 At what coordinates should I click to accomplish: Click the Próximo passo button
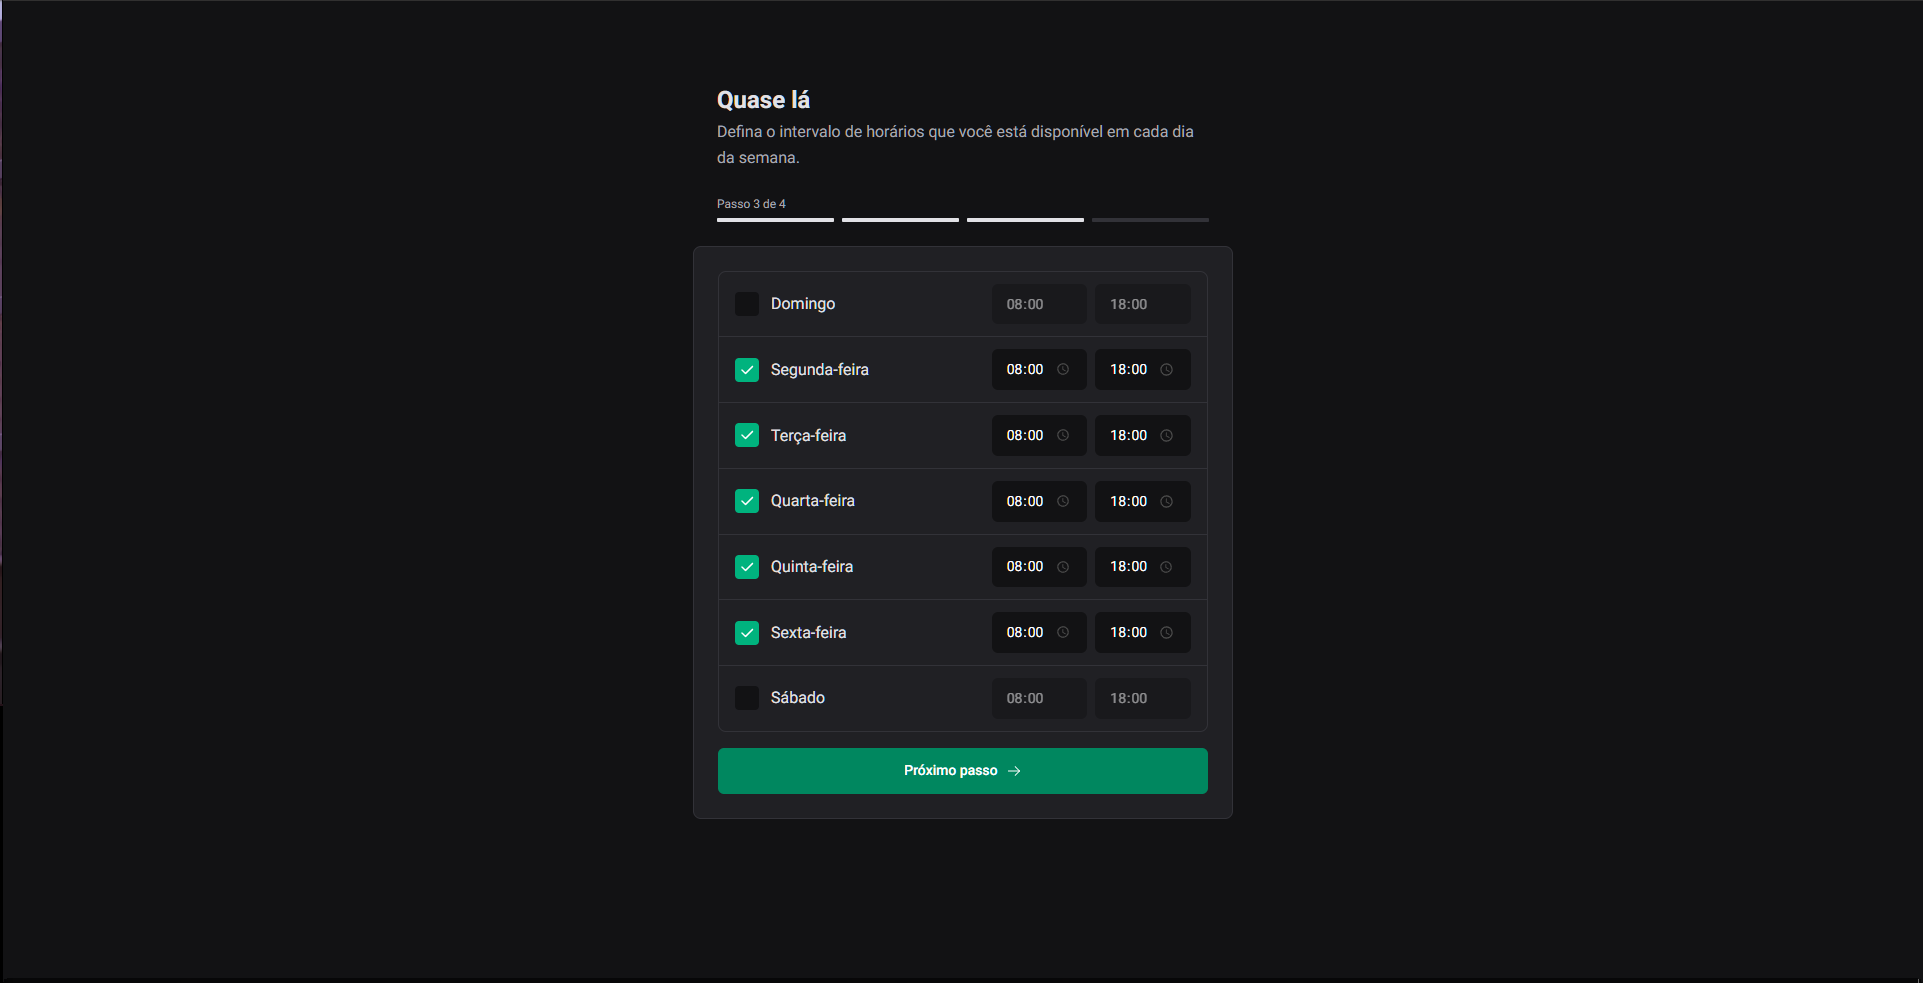[963, 771]
